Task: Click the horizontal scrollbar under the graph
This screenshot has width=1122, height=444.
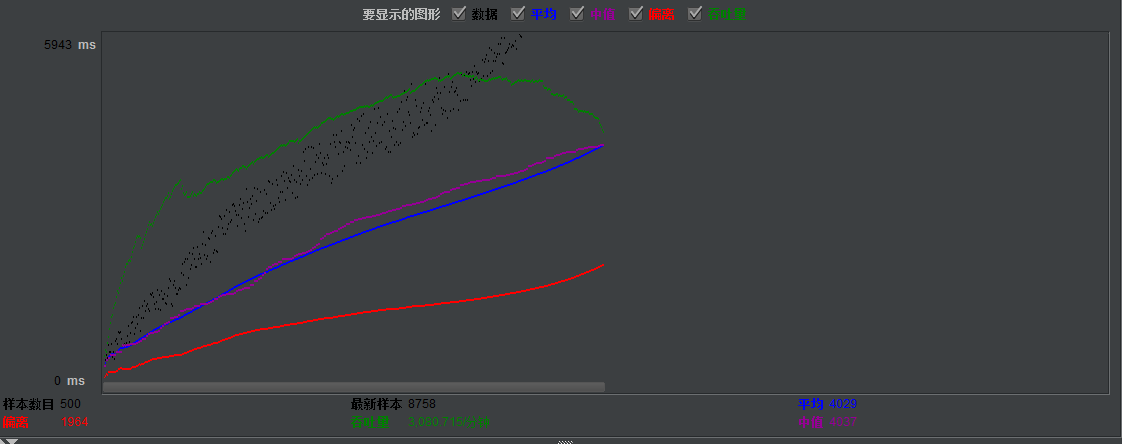Action: point(354,387)
